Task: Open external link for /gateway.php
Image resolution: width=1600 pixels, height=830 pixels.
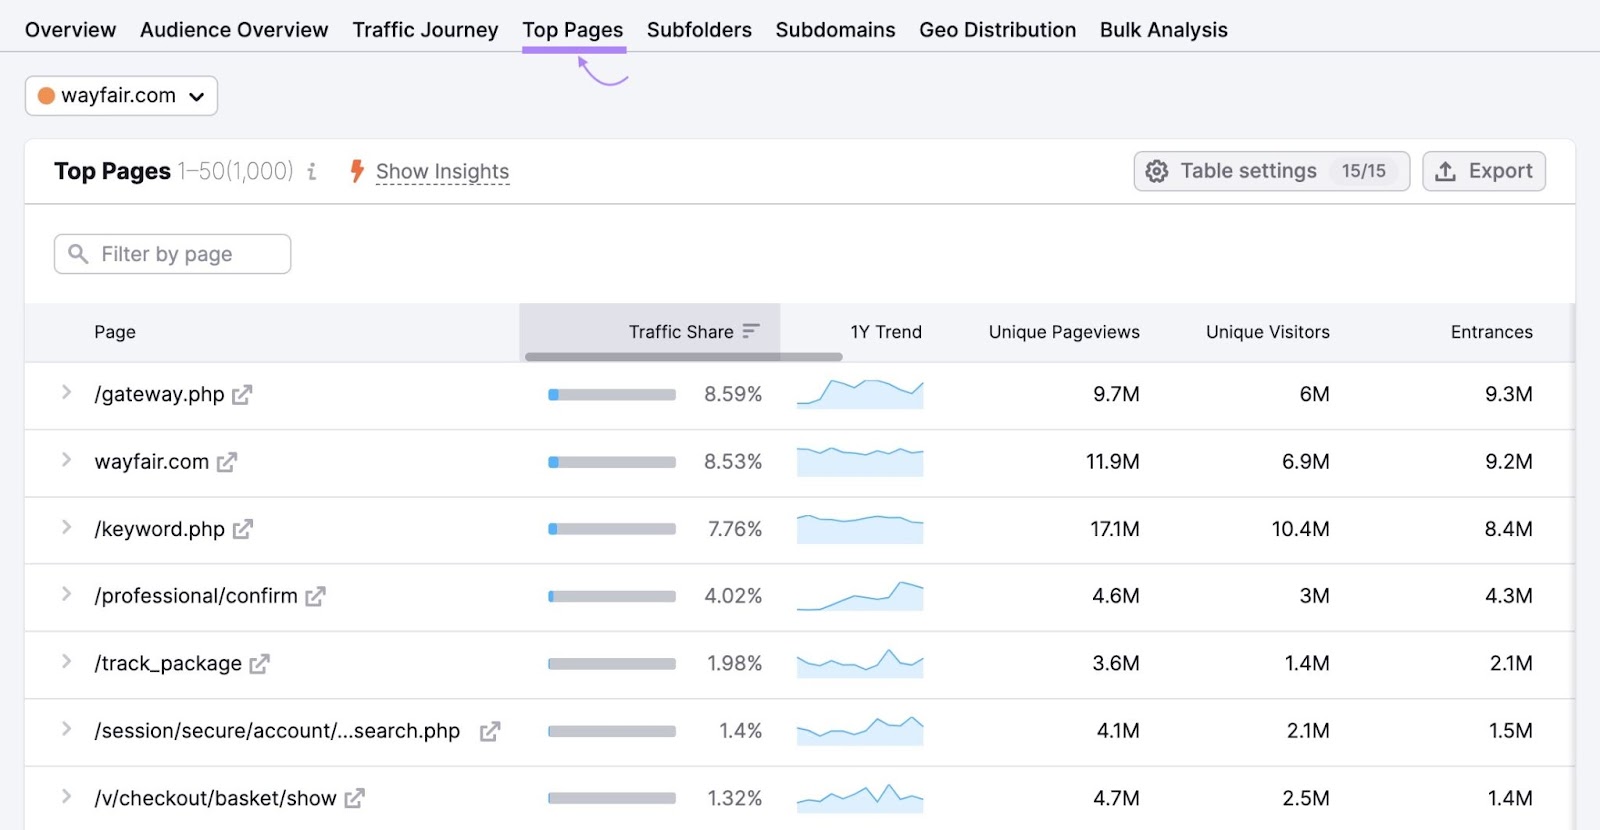Action: [x=242, y=395]
